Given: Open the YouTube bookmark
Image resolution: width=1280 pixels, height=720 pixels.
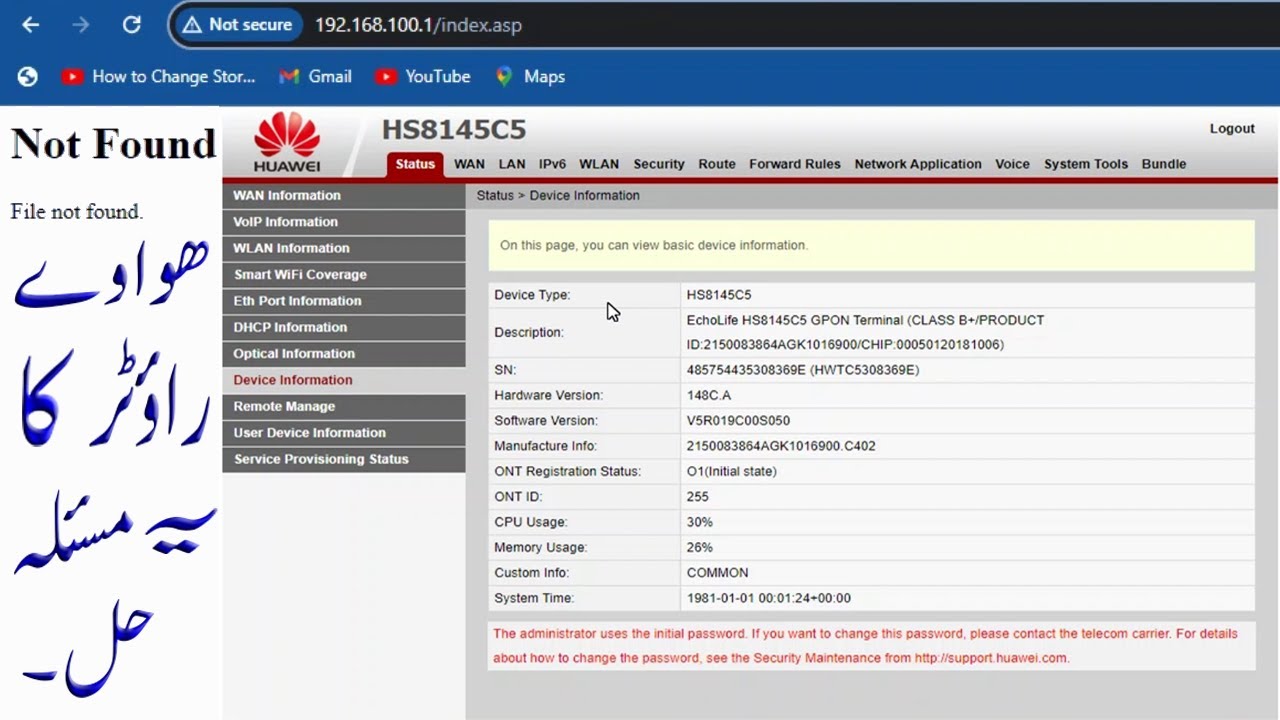Looking at the screenshot, I should click(x=423, y=76).
